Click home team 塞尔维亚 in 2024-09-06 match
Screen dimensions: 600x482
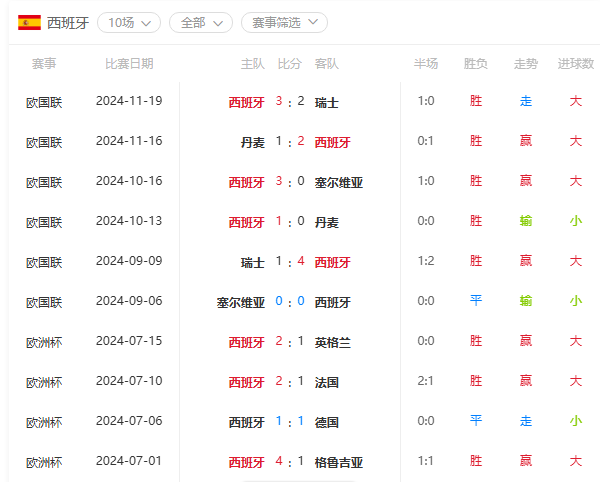(241, 303)
